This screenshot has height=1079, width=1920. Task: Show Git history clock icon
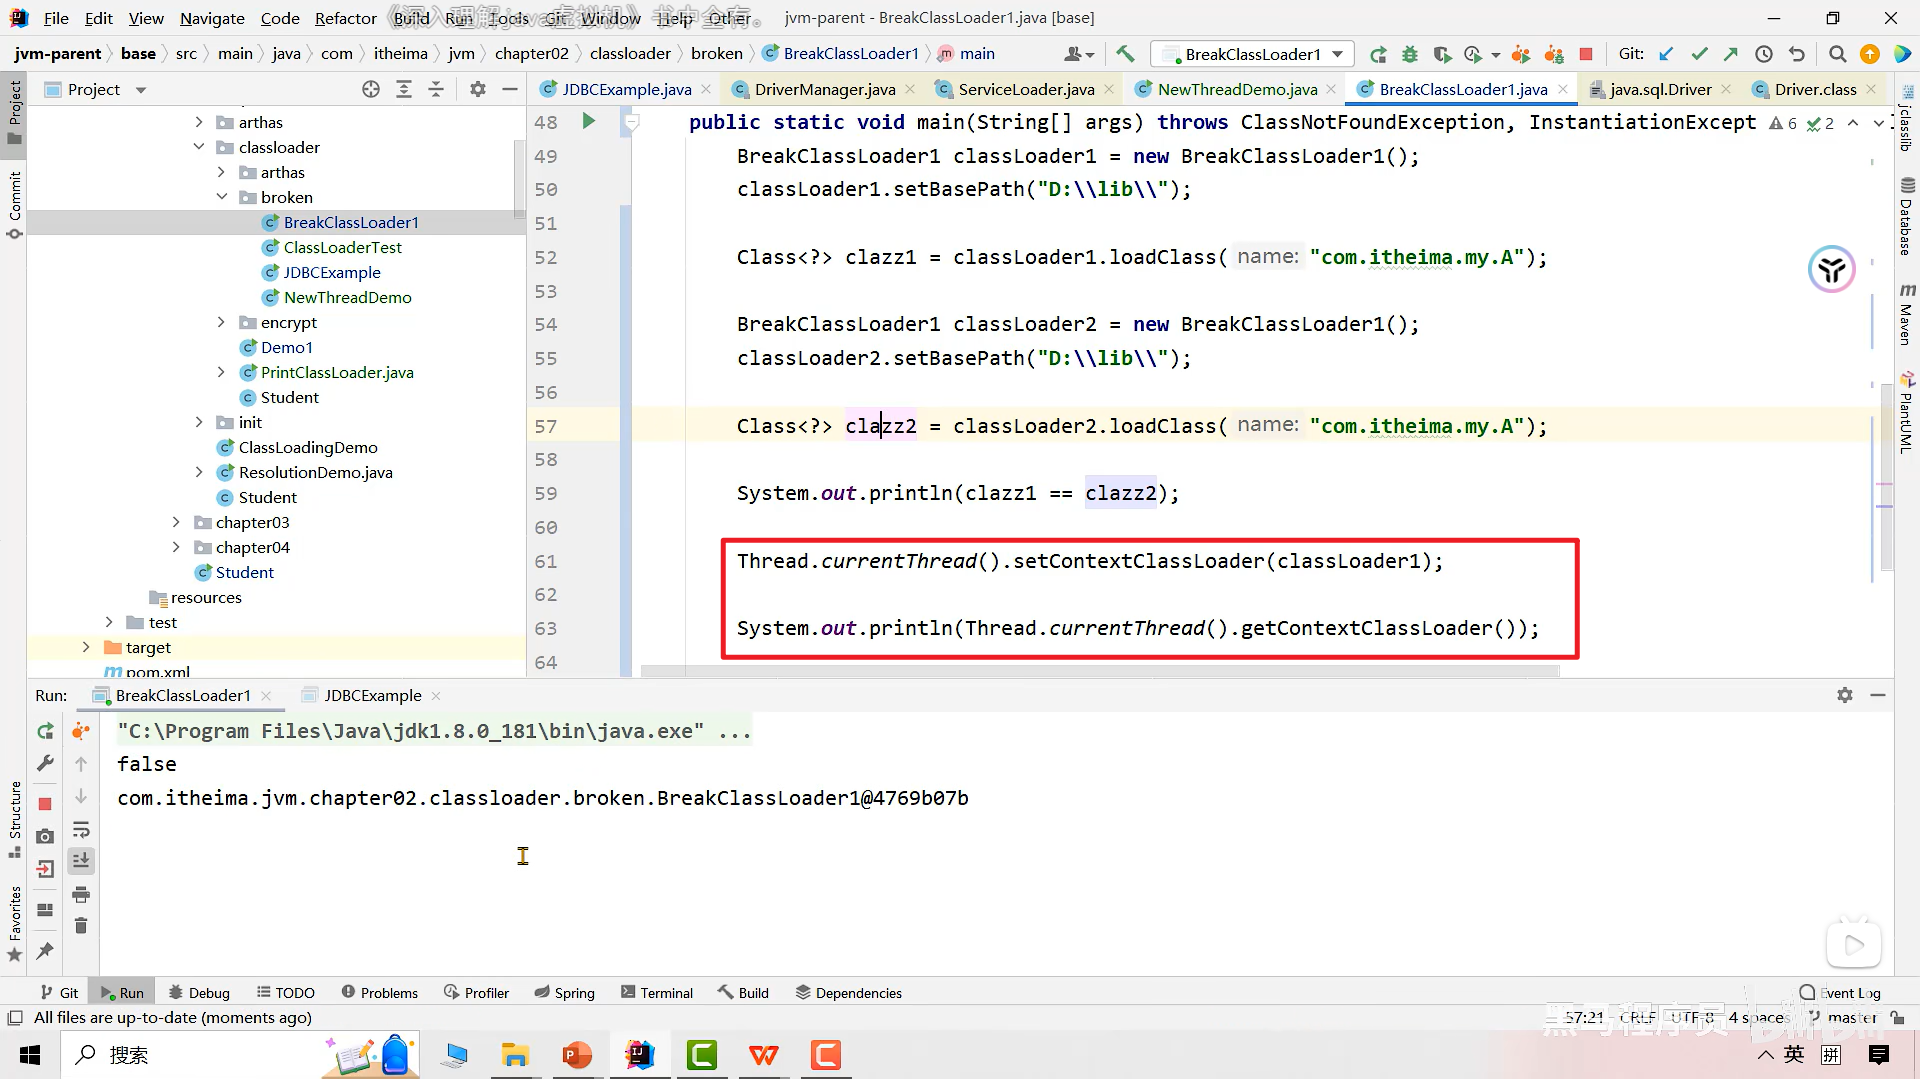tap(1764, 54)
